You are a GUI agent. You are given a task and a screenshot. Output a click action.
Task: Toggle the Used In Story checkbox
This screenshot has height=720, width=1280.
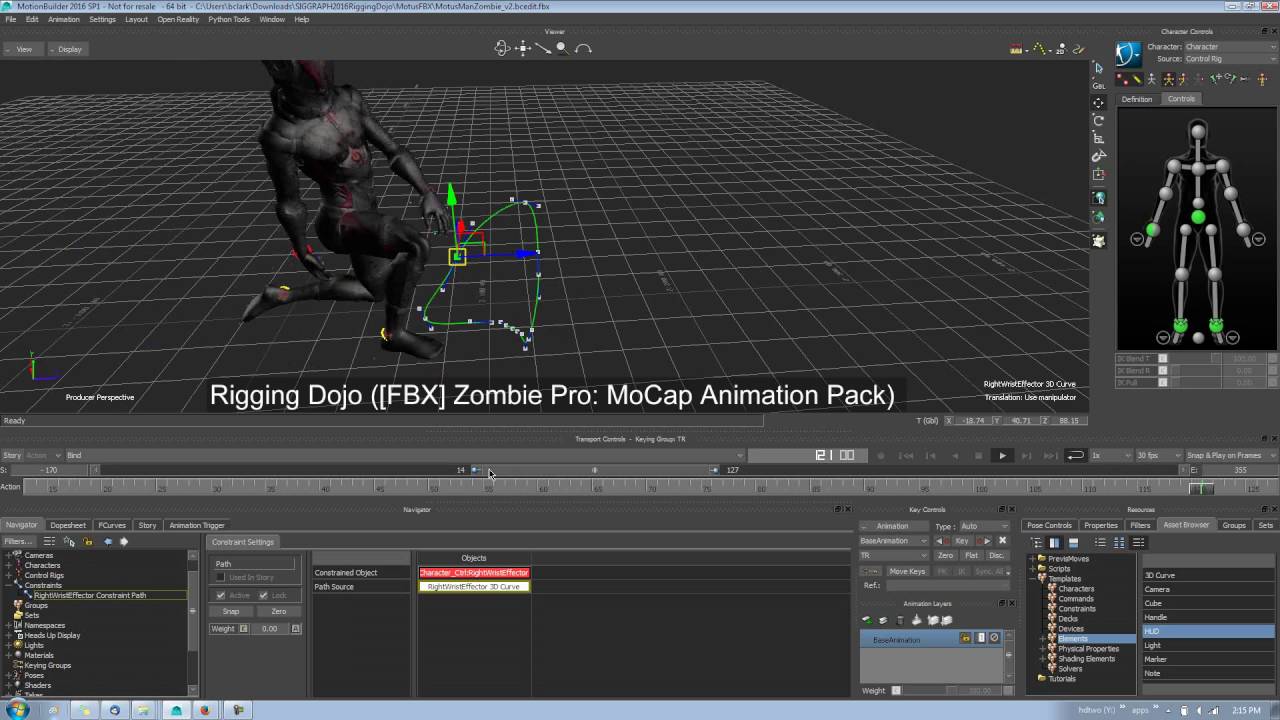tap(221, 578)
